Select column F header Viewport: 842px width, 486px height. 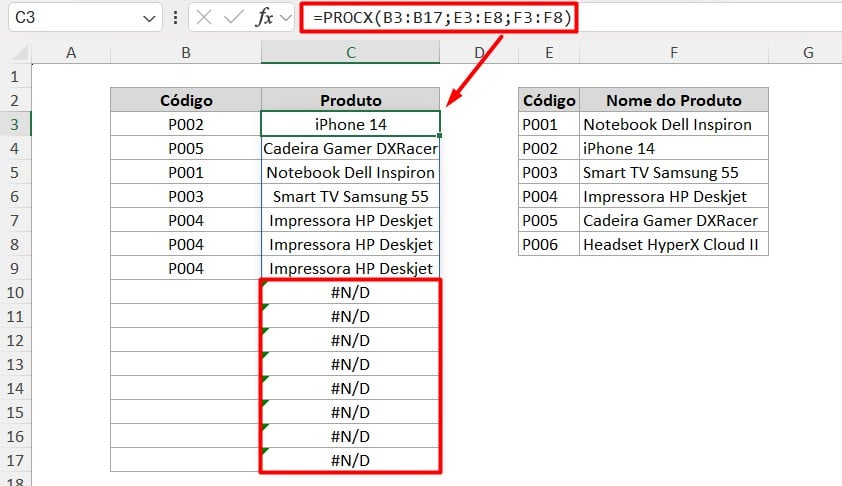(674, 53)
